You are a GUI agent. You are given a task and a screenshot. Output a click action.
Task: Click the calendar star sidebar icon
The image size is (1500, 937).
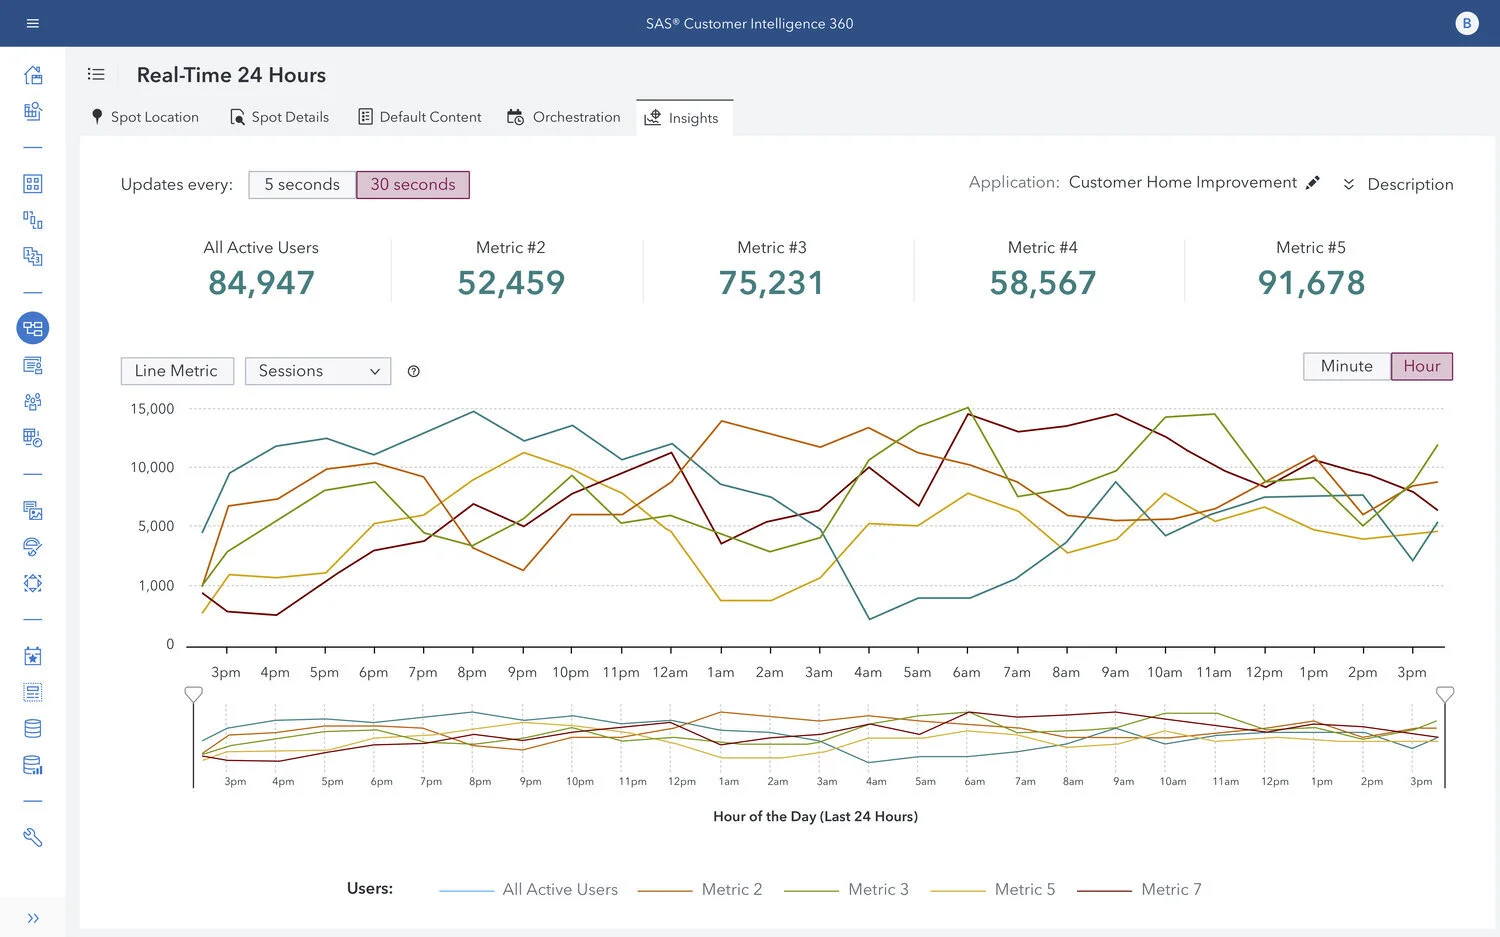coord(33,656)
